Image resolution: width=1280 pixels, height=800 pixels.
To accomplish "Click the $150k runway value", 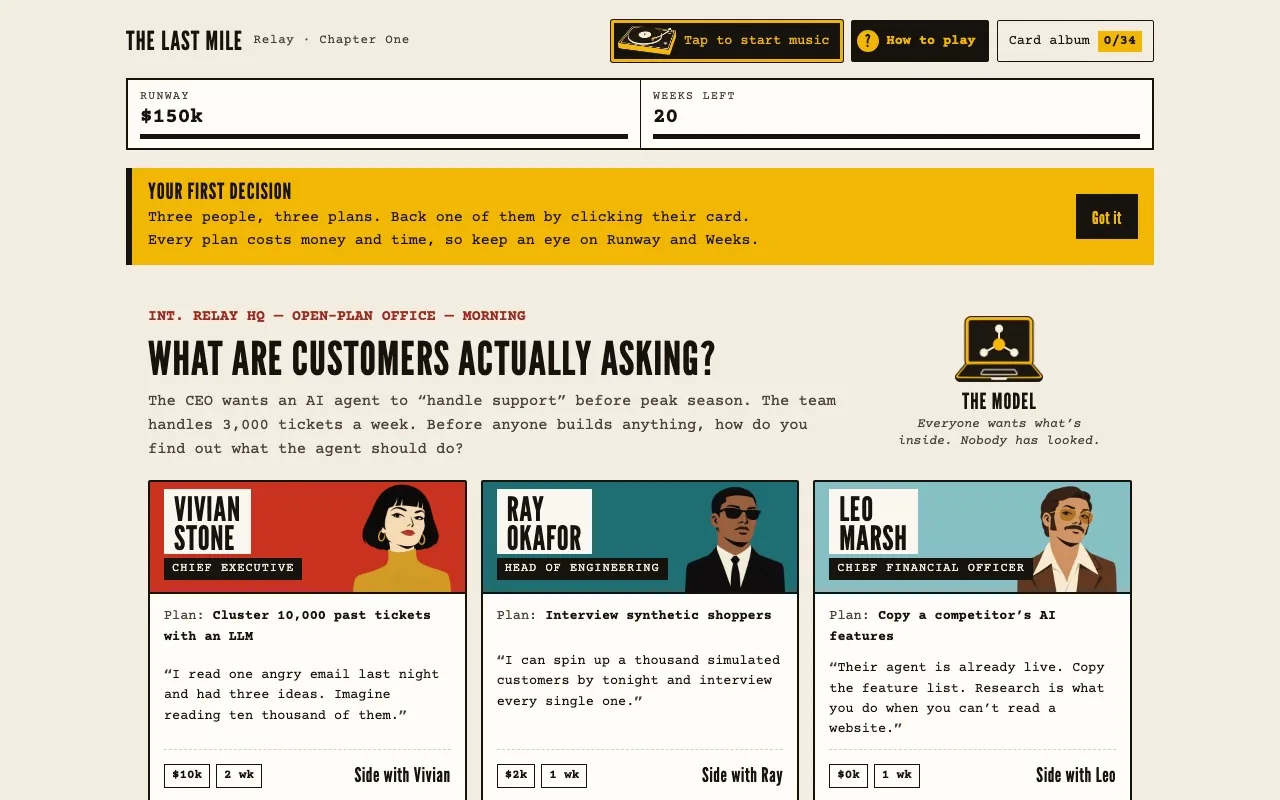I will 172,116.
